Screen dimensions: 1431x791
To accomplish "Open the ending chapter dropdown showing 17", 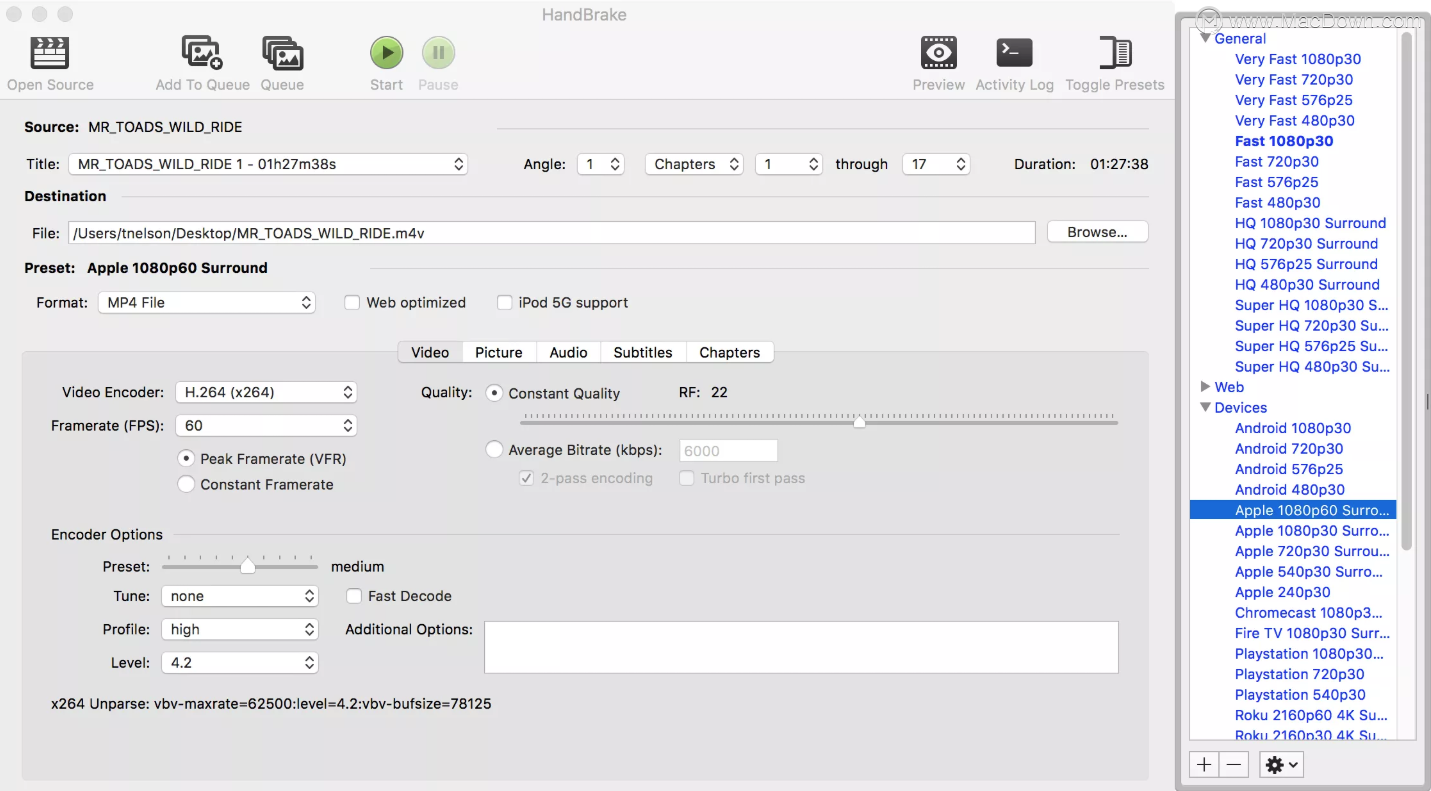I will 936,164.
